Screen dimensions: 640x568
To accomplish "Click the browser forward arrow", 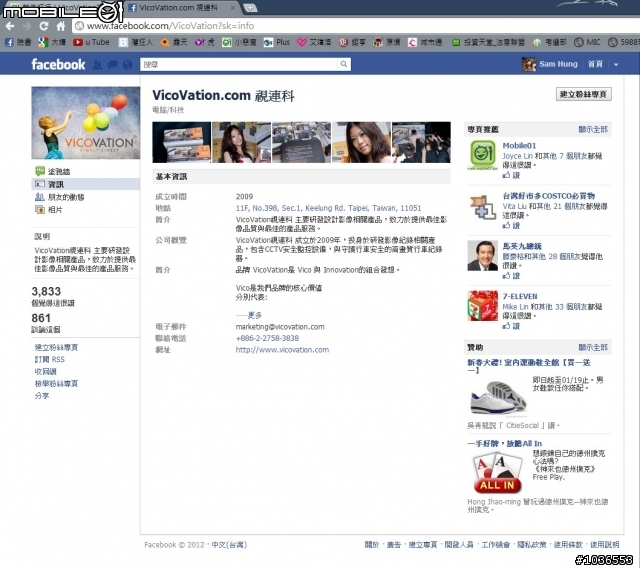I will (27, 26).
